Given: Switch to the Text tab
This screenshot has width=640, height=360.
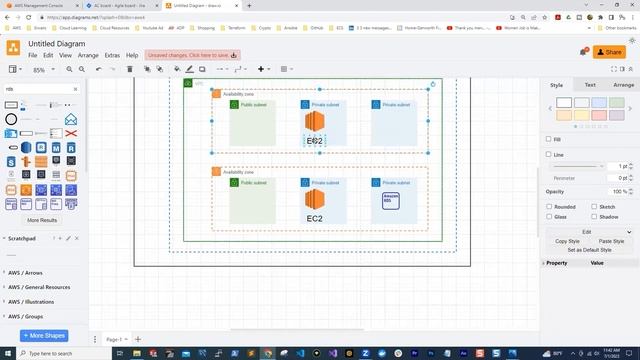Looking at the screenshot, I should click(590, 85).
